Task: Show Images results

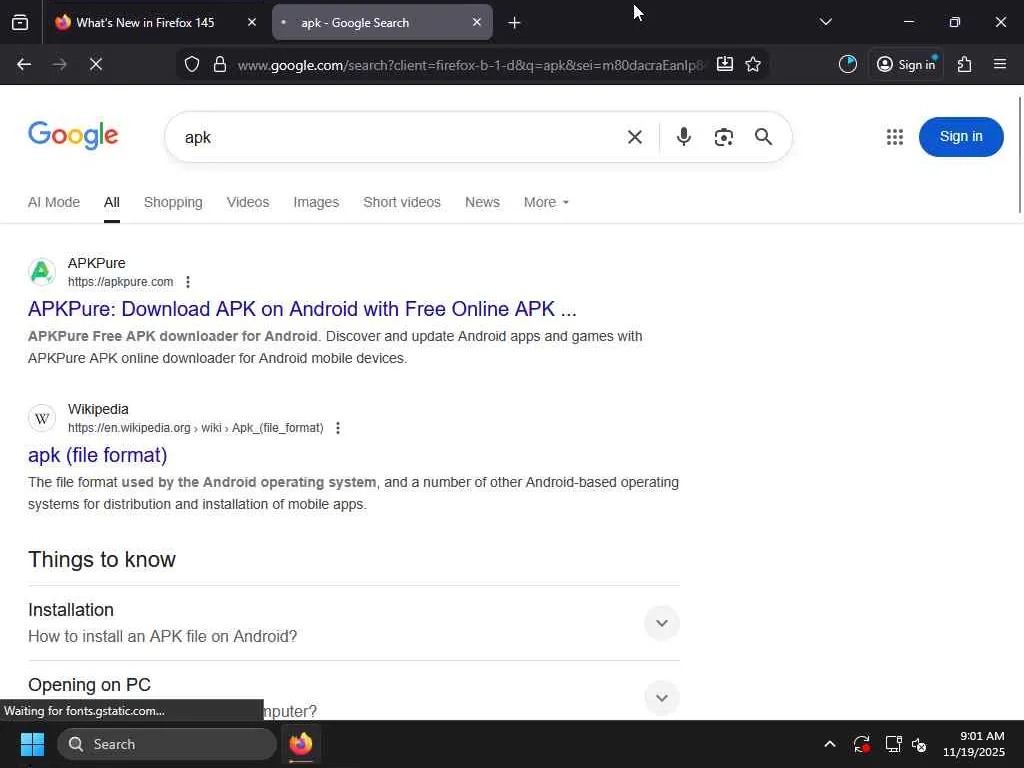Action: coord(316,202)
